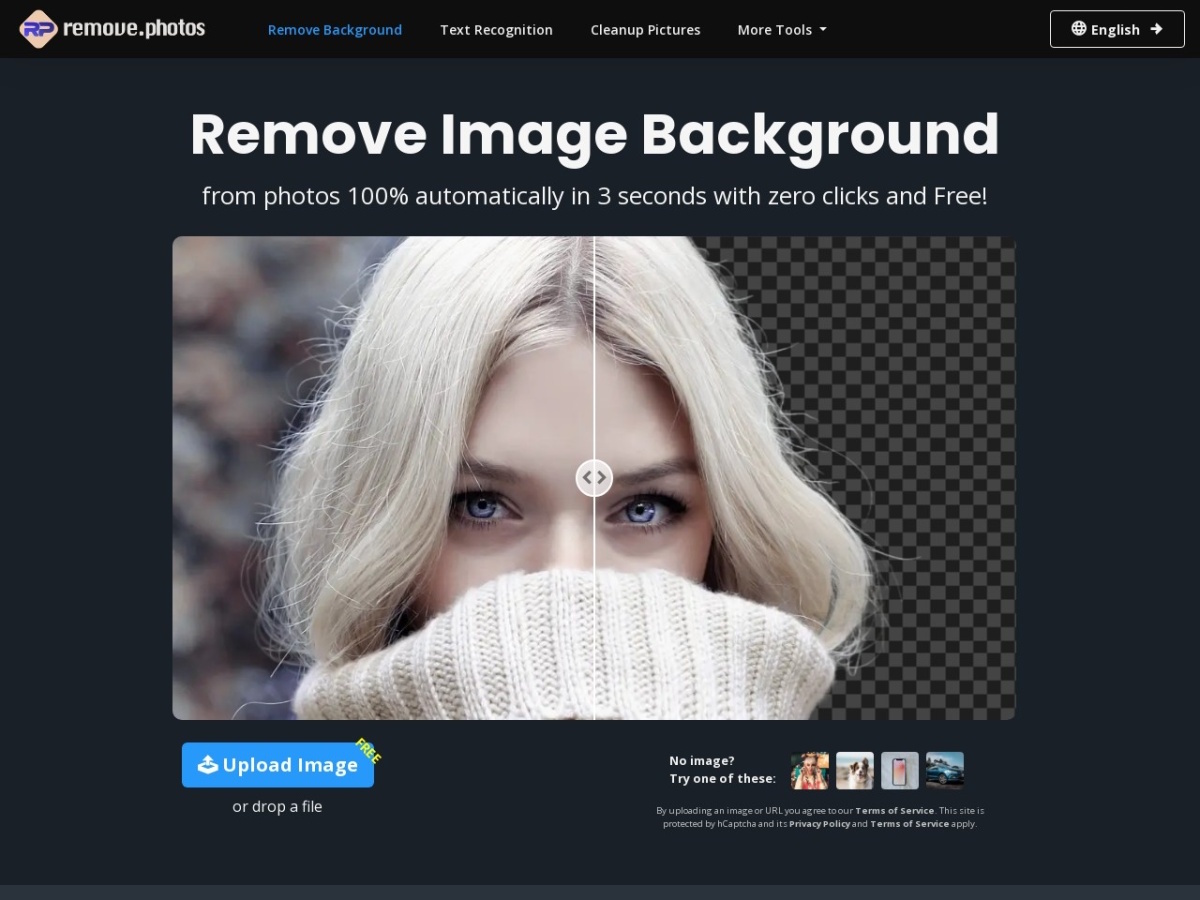Select the woman sample image thumbnail

point(810,770)
